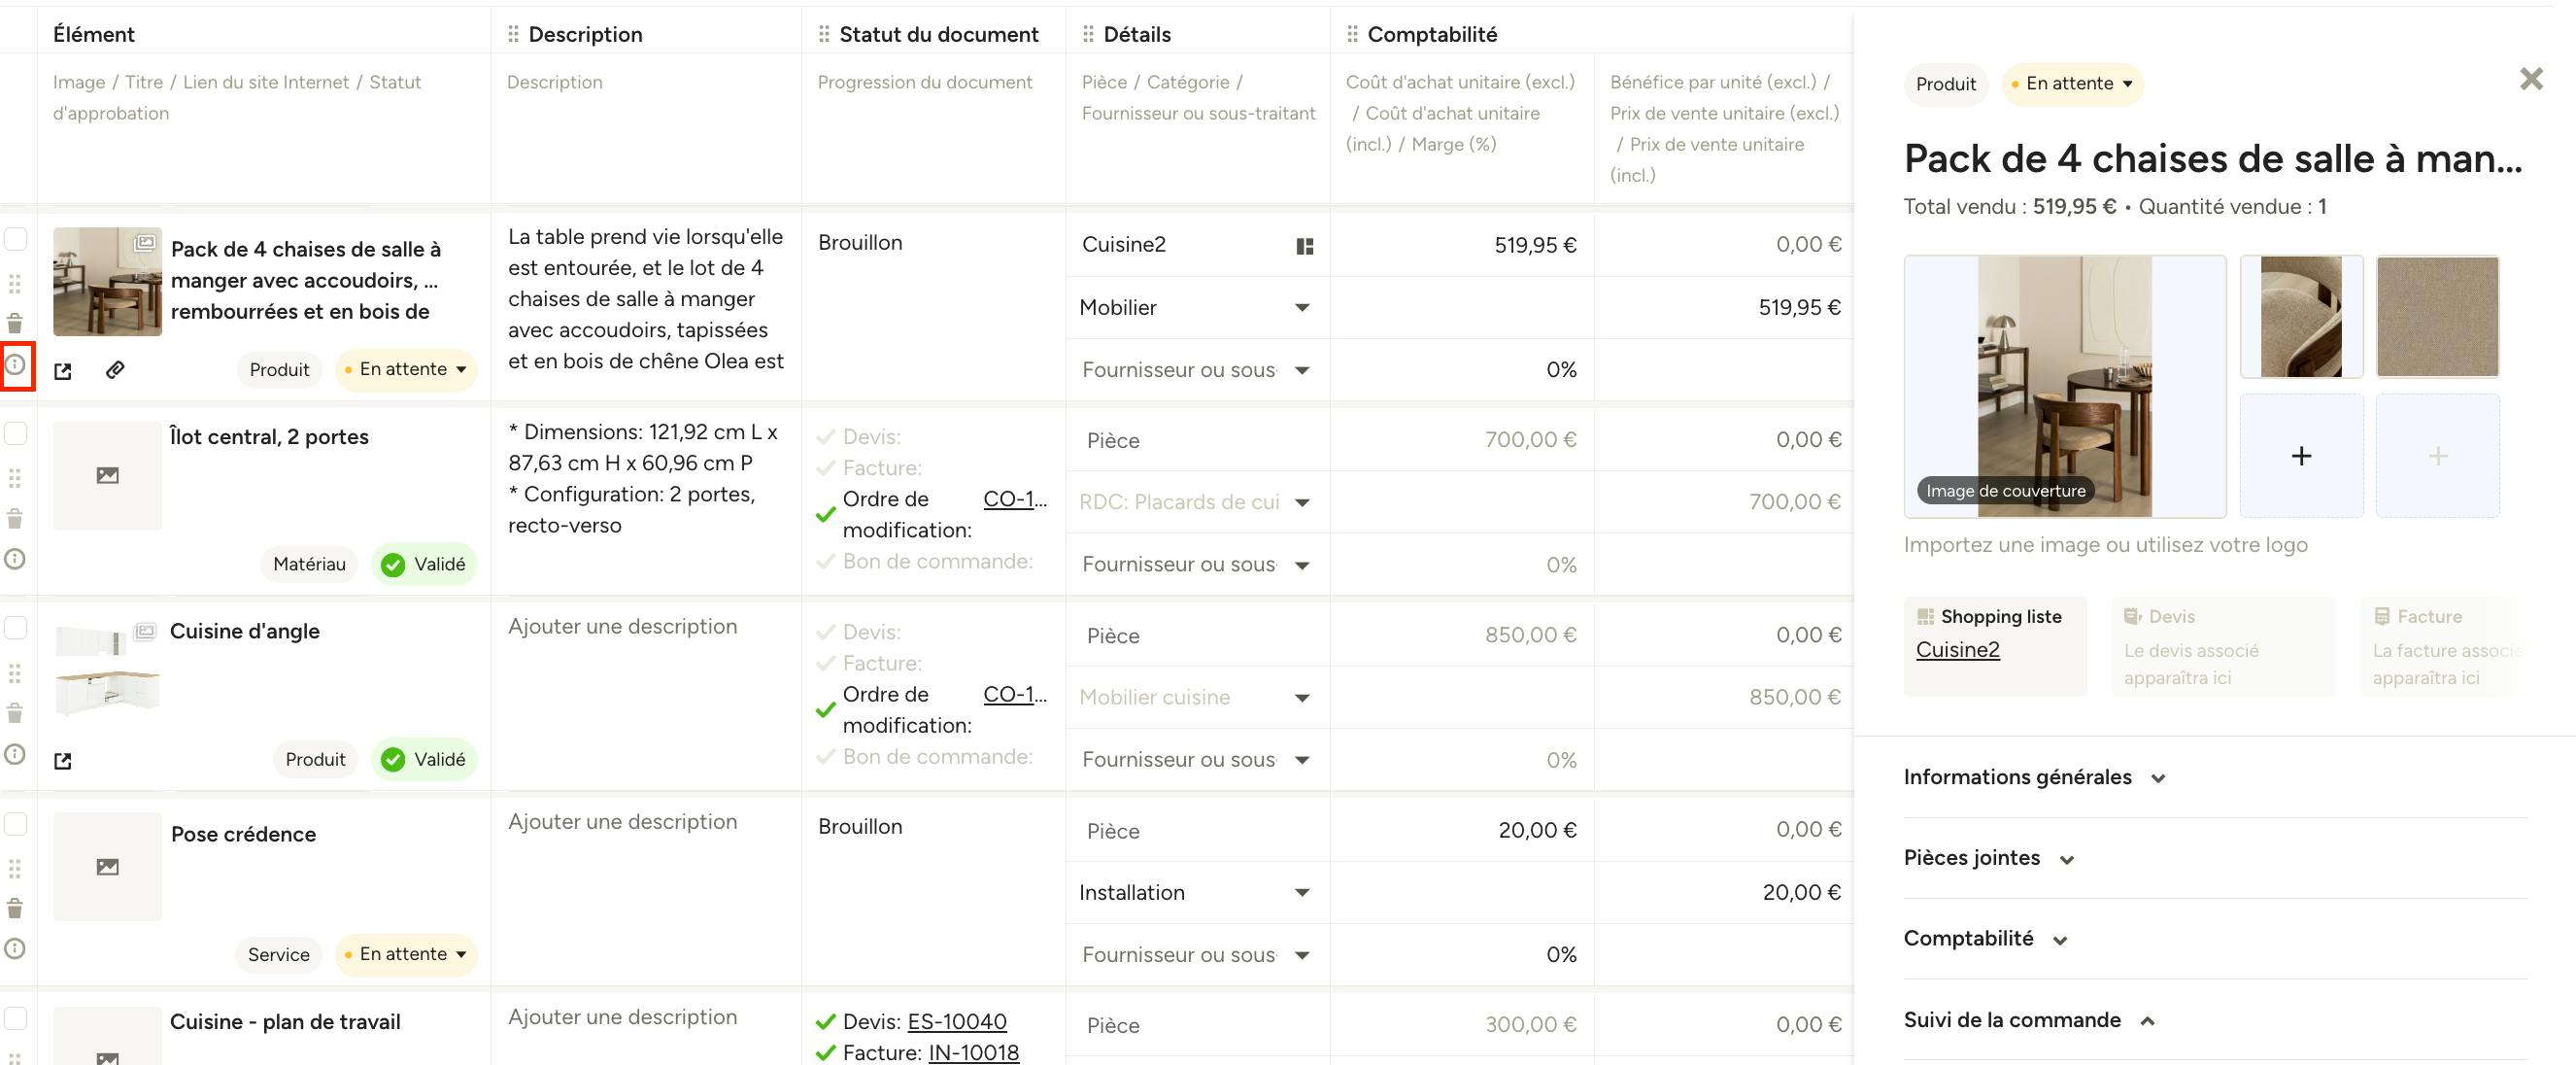Click the Cuisine2 board icon in Détails
The image size is (2576, 1065).
click(1304, 246)
